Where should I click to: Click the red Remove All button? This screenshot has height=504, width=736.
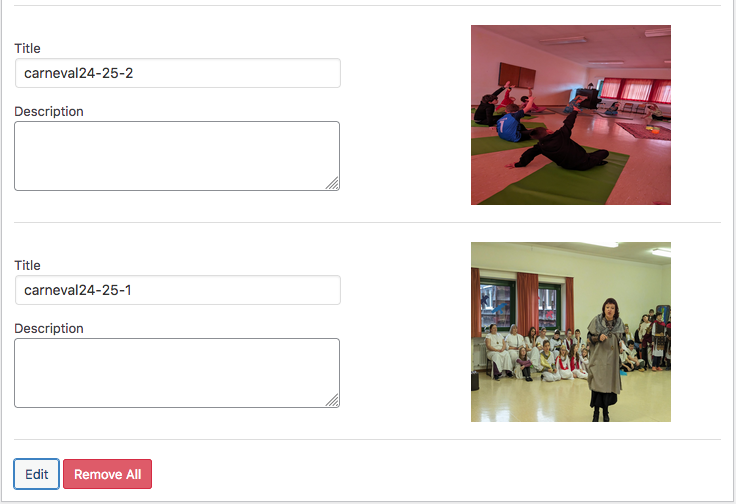tap(107, 474)
